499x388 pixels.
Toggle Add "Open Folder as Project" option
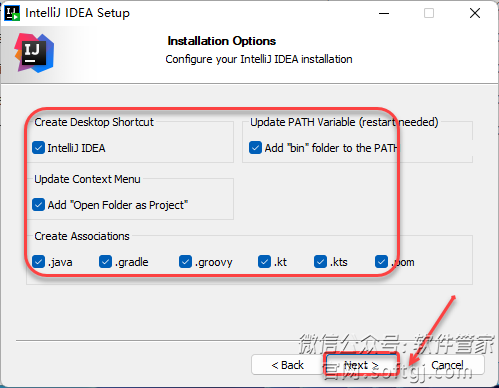tap(38, 205)
